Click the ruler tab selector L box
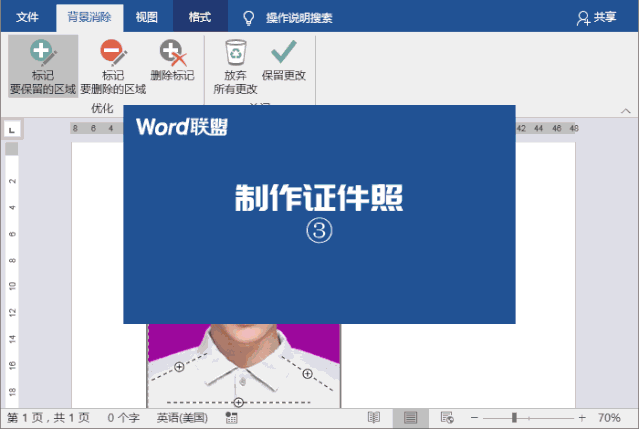The height and width of the screenshot is (429, 639). (12, 130)
